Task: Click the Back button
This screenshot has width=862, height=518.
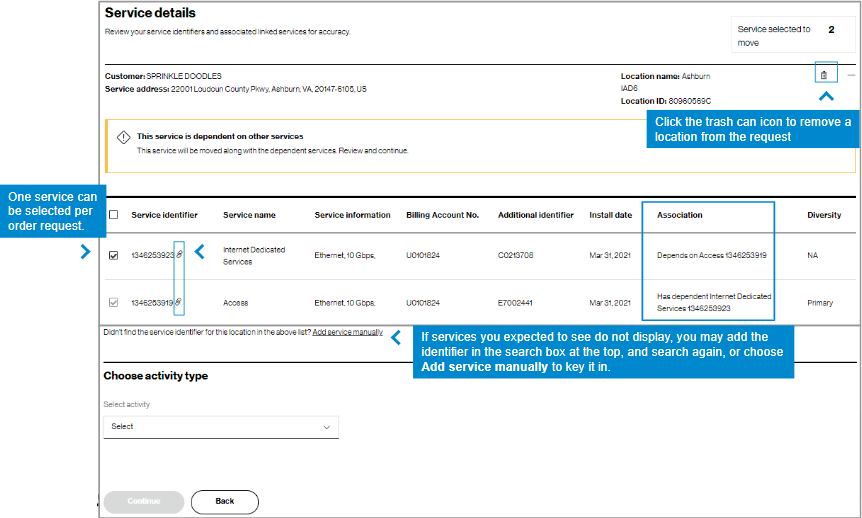Action: (x=224, y=502)
